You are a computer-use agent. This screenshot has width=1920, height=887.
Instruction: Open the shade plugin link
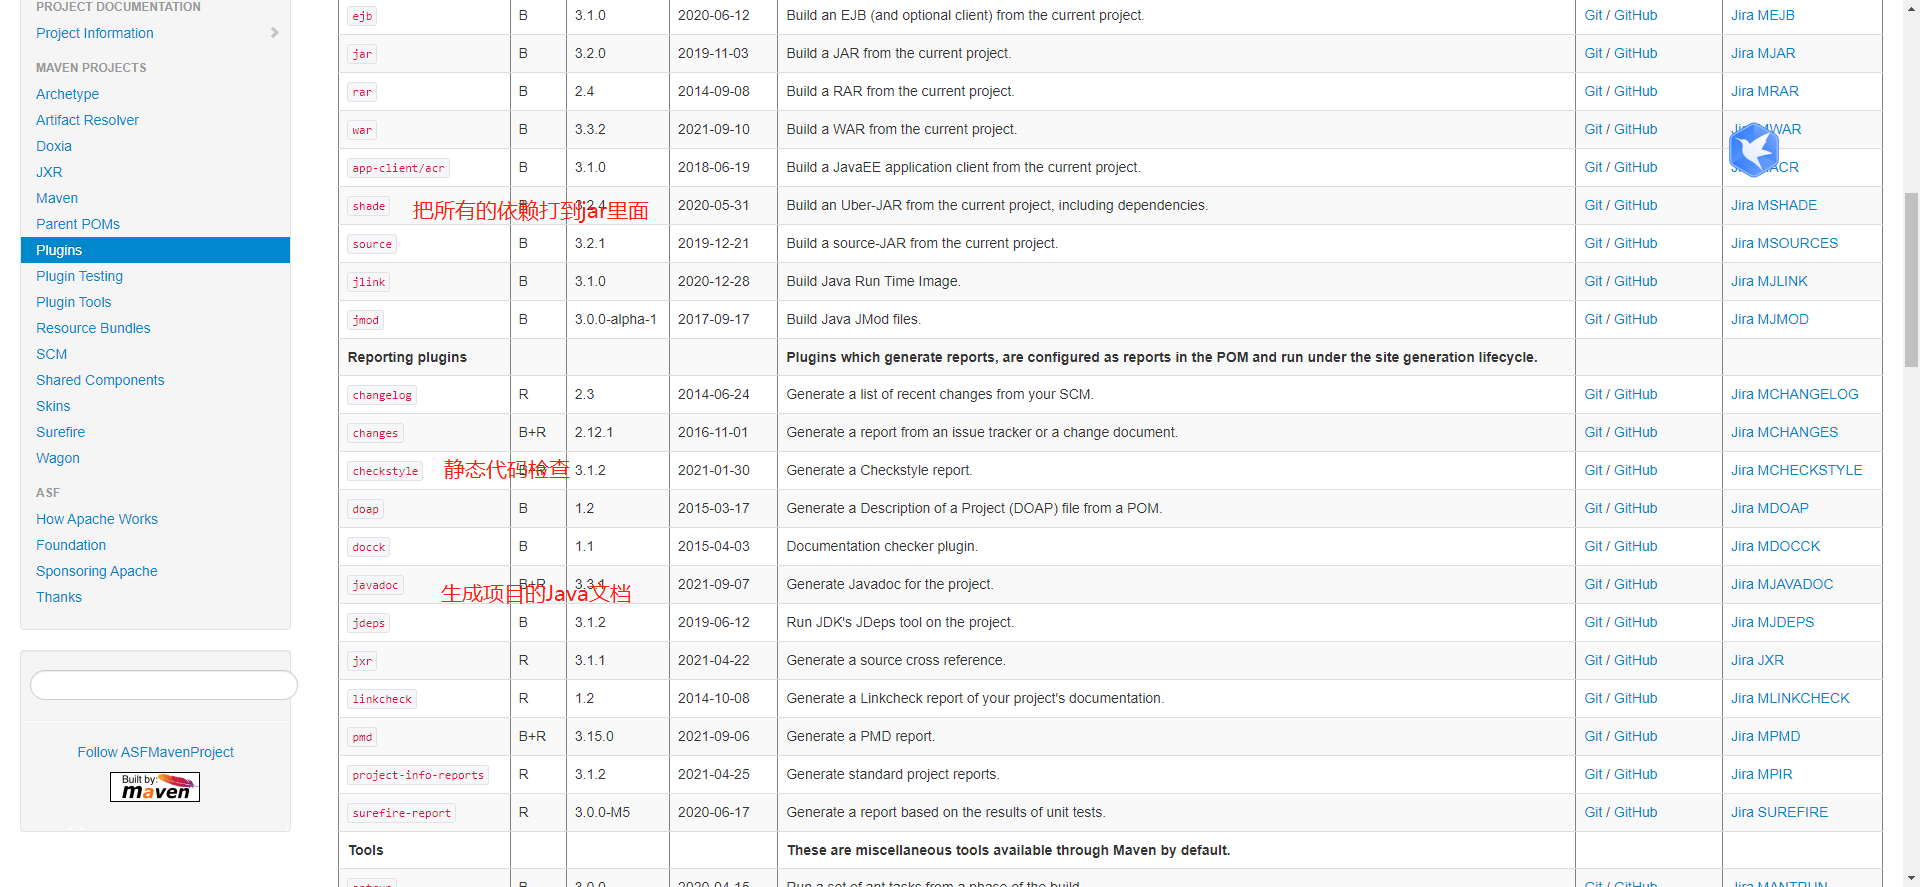point(369,206)
